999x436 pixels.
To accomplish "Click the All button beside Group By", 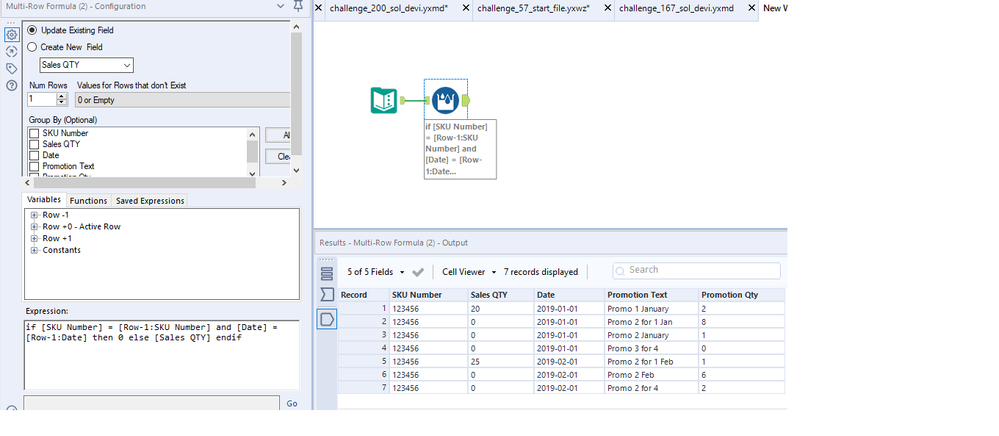I will coord(278,135).
